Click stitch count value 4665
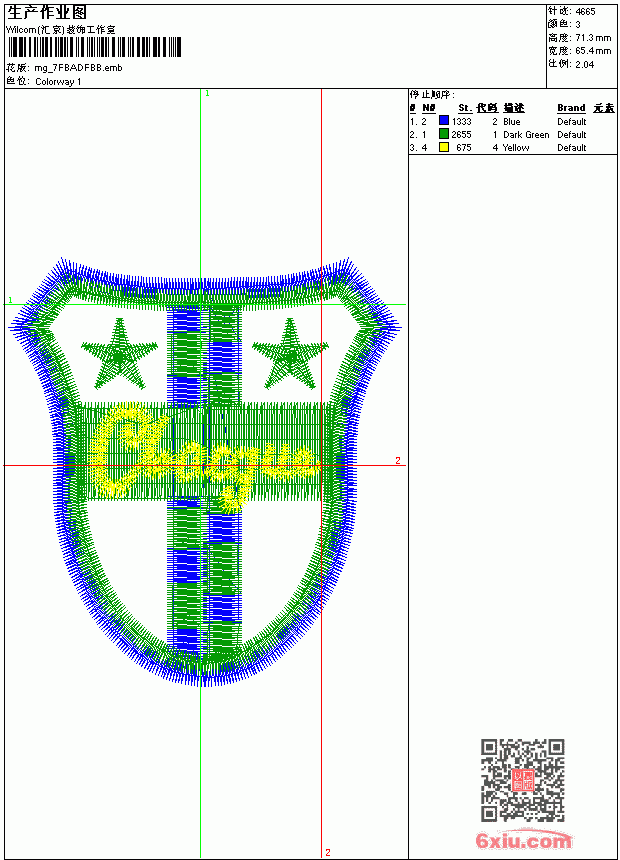This screenshot has height=860, width=620. pyautogui.click(x=585, y=11)
